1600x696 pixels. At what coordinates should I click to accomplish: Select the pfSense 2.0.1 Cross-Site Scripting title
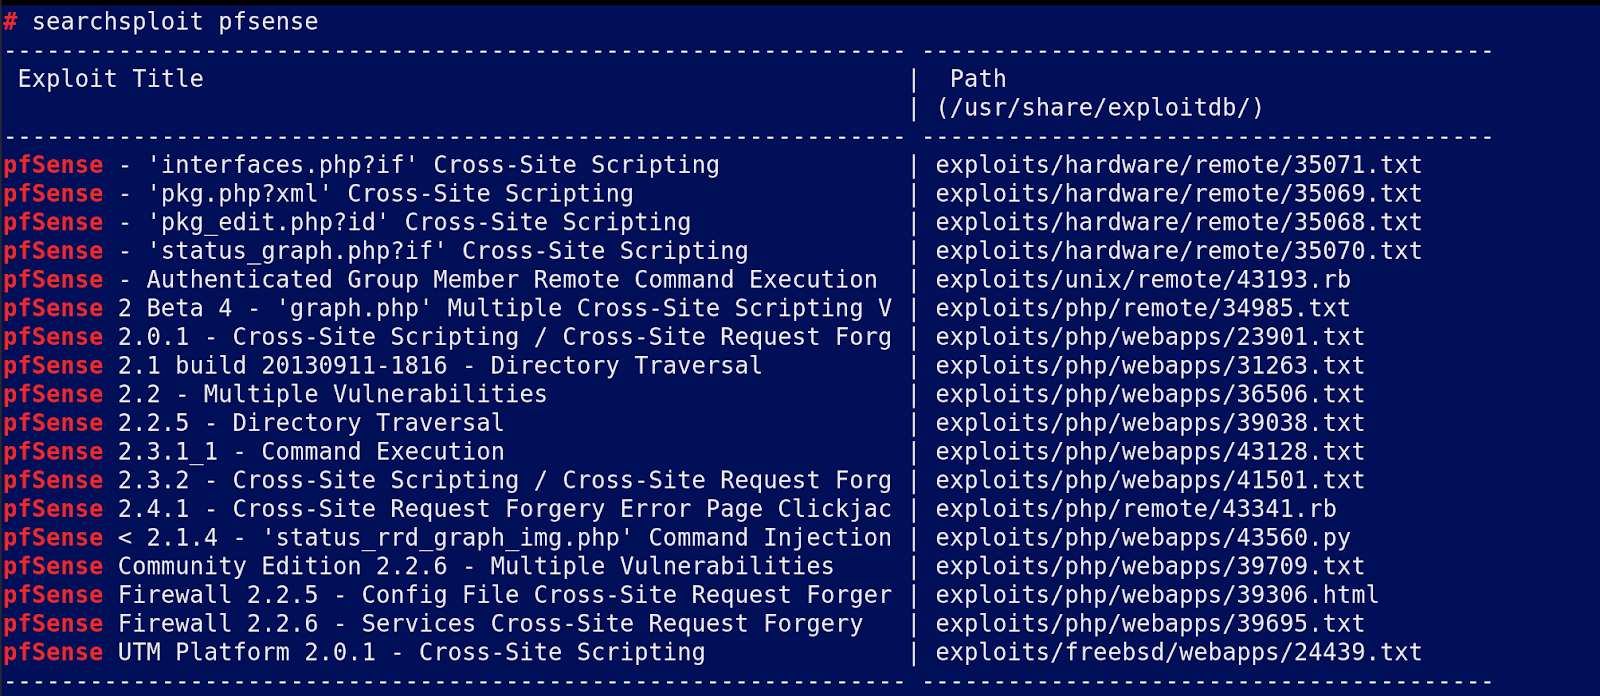coord(448,337)
